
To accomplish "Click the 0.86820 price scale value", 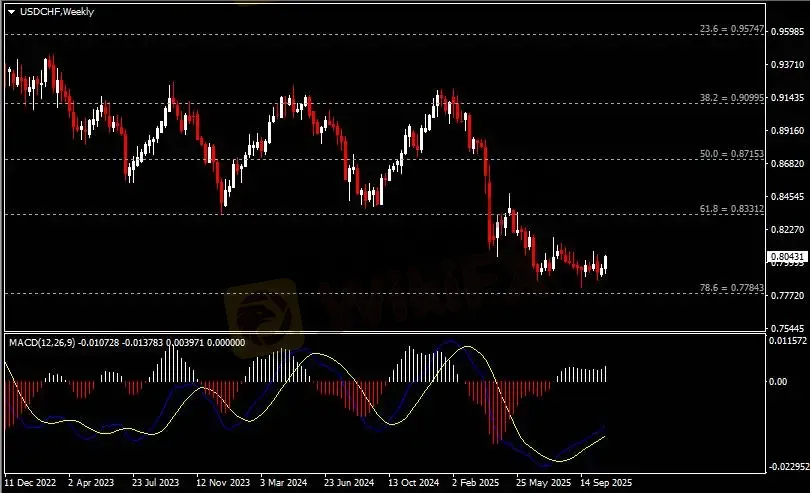I will pos(787,164).
